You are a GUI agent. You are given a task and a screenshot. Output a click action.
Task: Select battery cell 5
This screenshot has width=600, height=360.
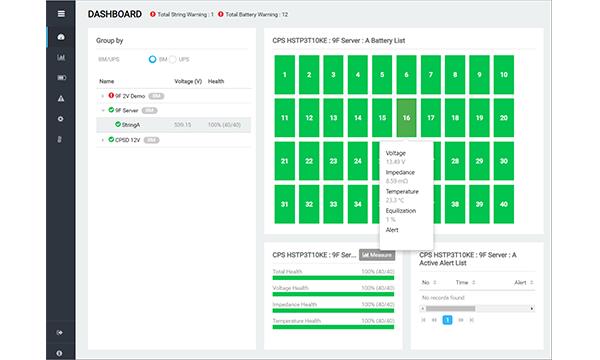tap(382, 75)
